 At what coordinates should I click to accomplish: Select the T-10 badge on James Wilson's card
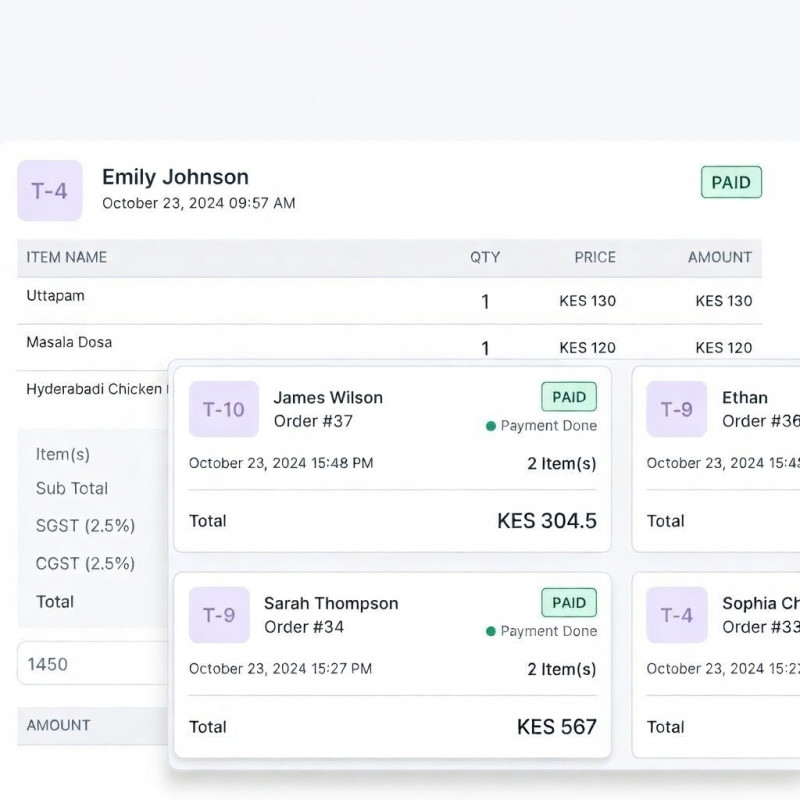[x=223, y=409]
